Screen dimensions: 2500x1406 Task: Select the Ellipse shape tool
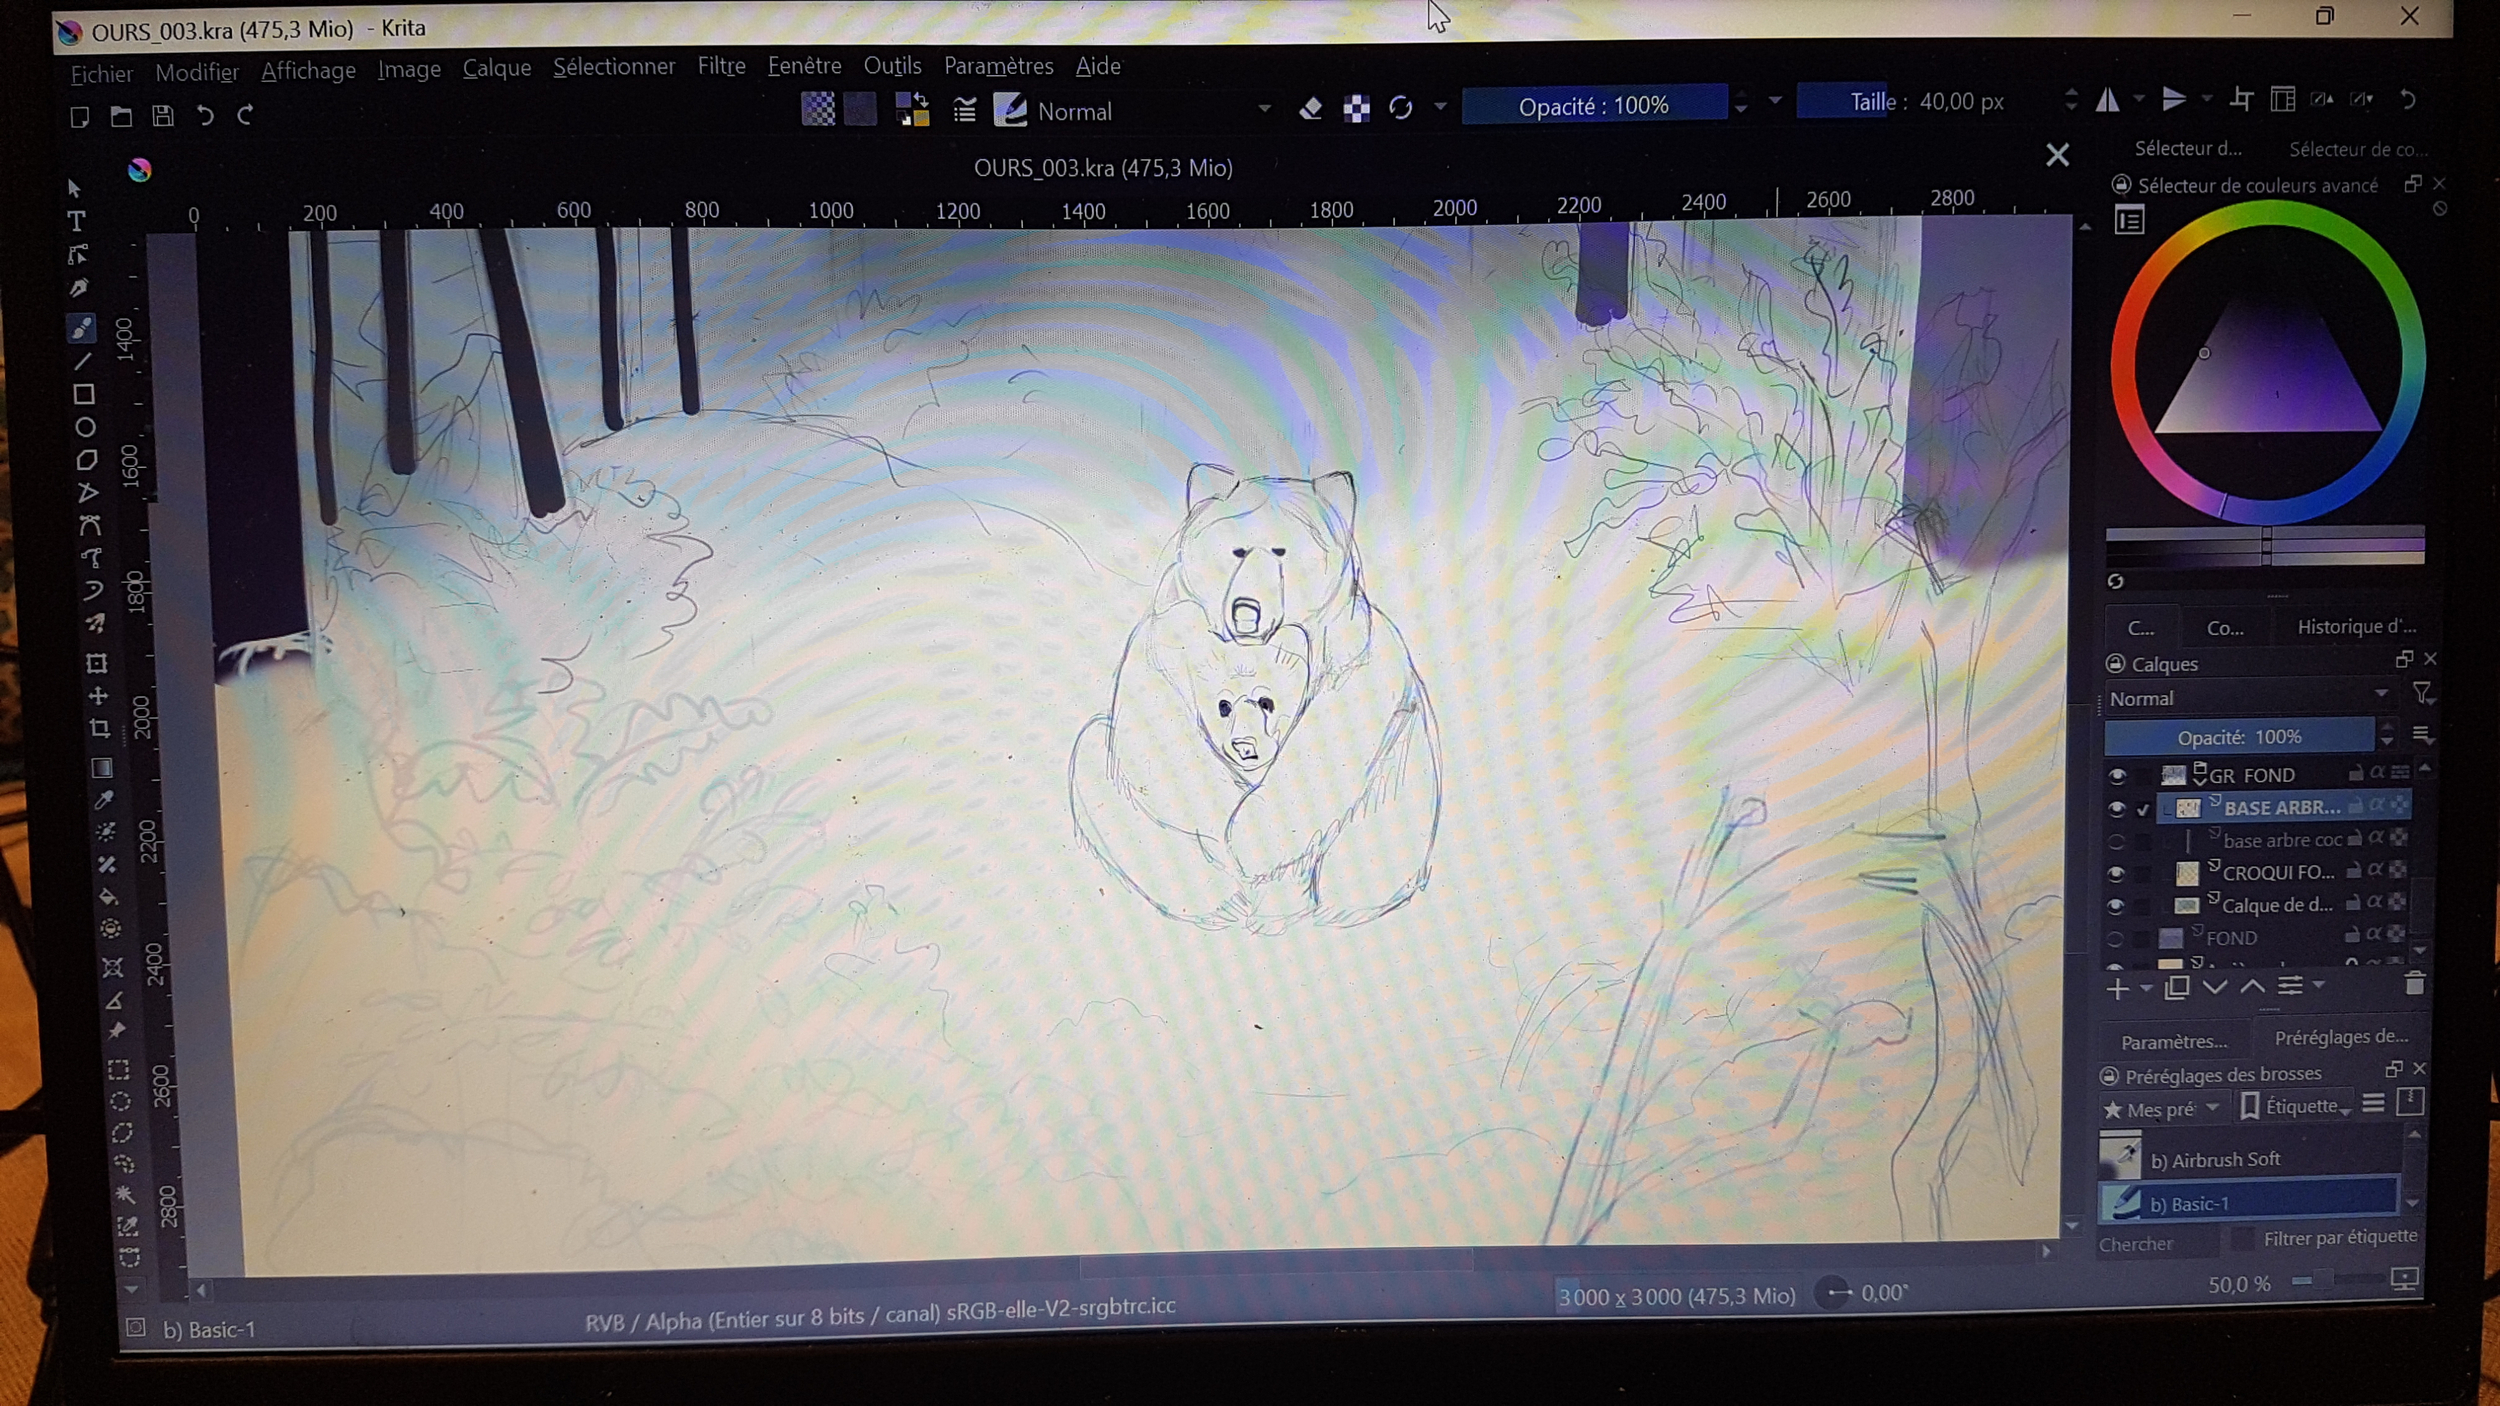click(x=85, y=427)
